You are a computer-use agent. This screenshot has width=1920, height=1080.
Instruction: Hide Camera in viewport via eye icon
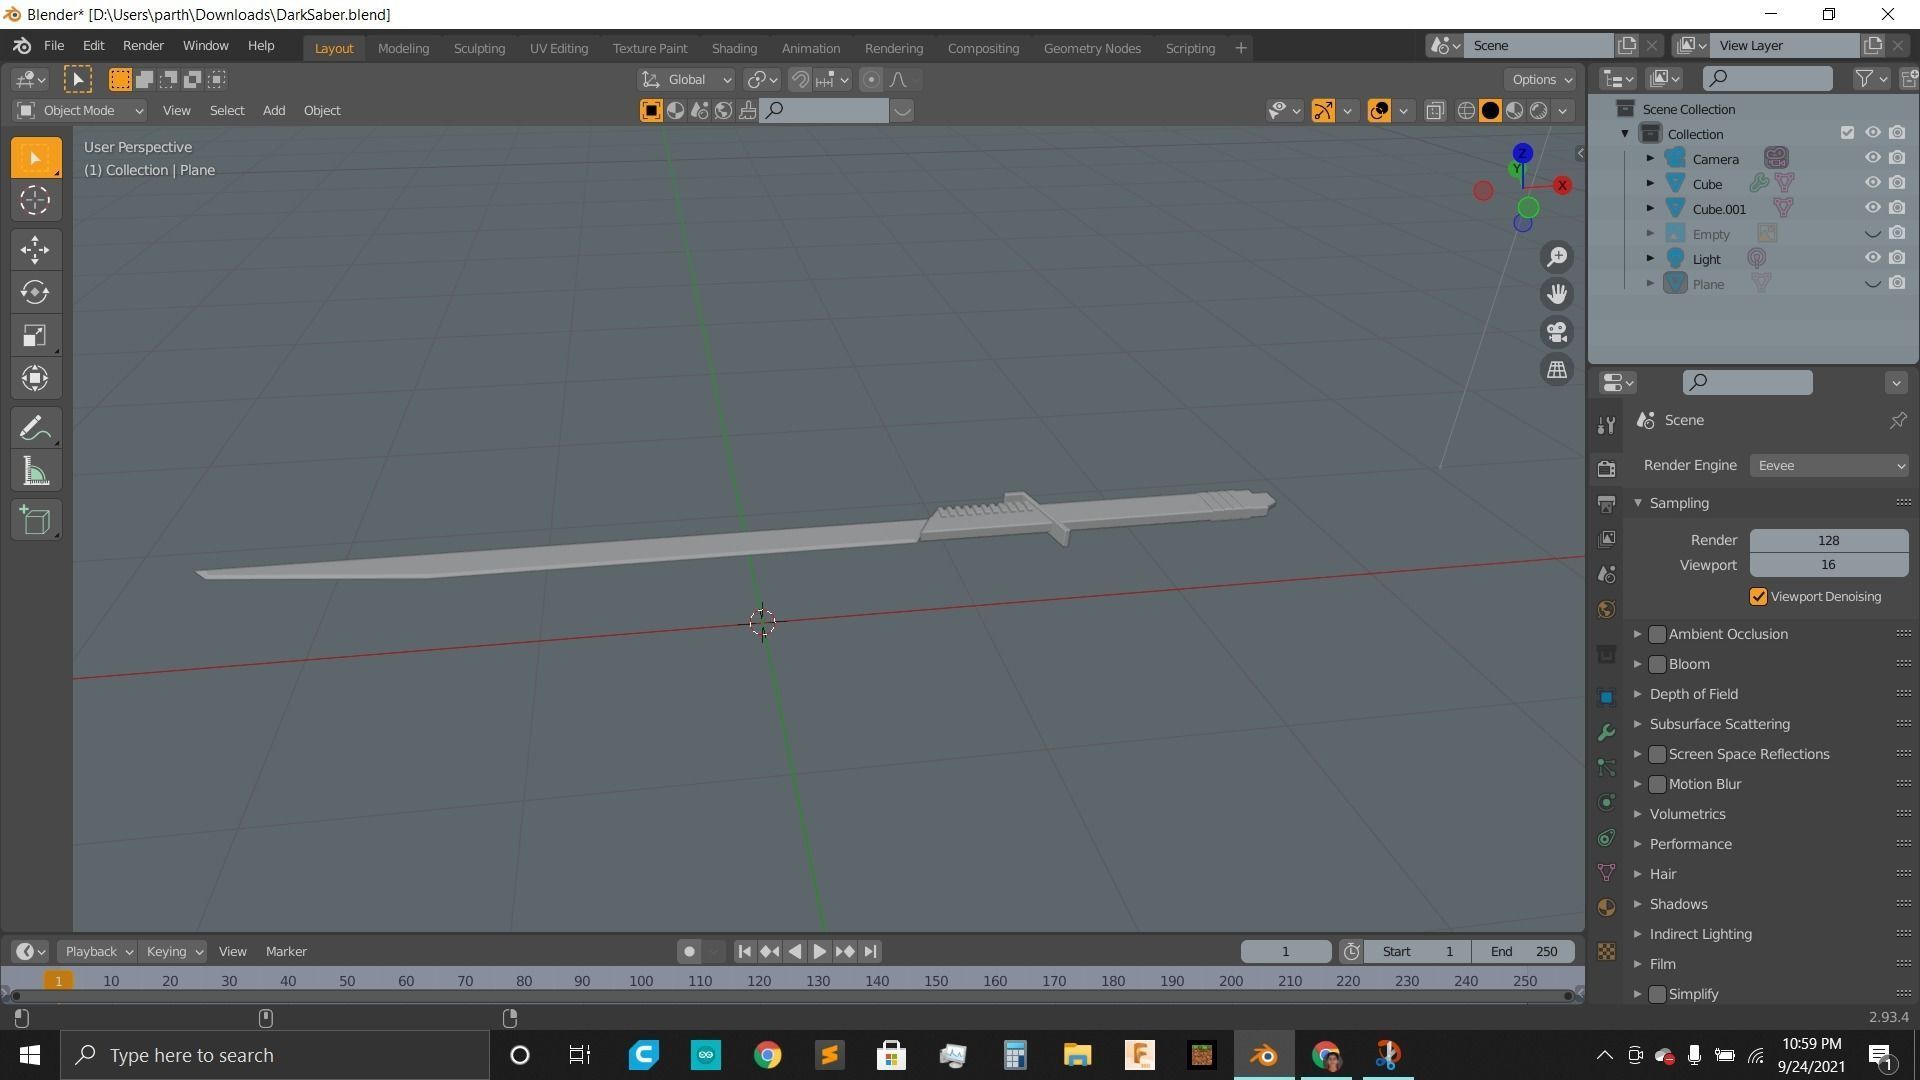click(1872, 158)
